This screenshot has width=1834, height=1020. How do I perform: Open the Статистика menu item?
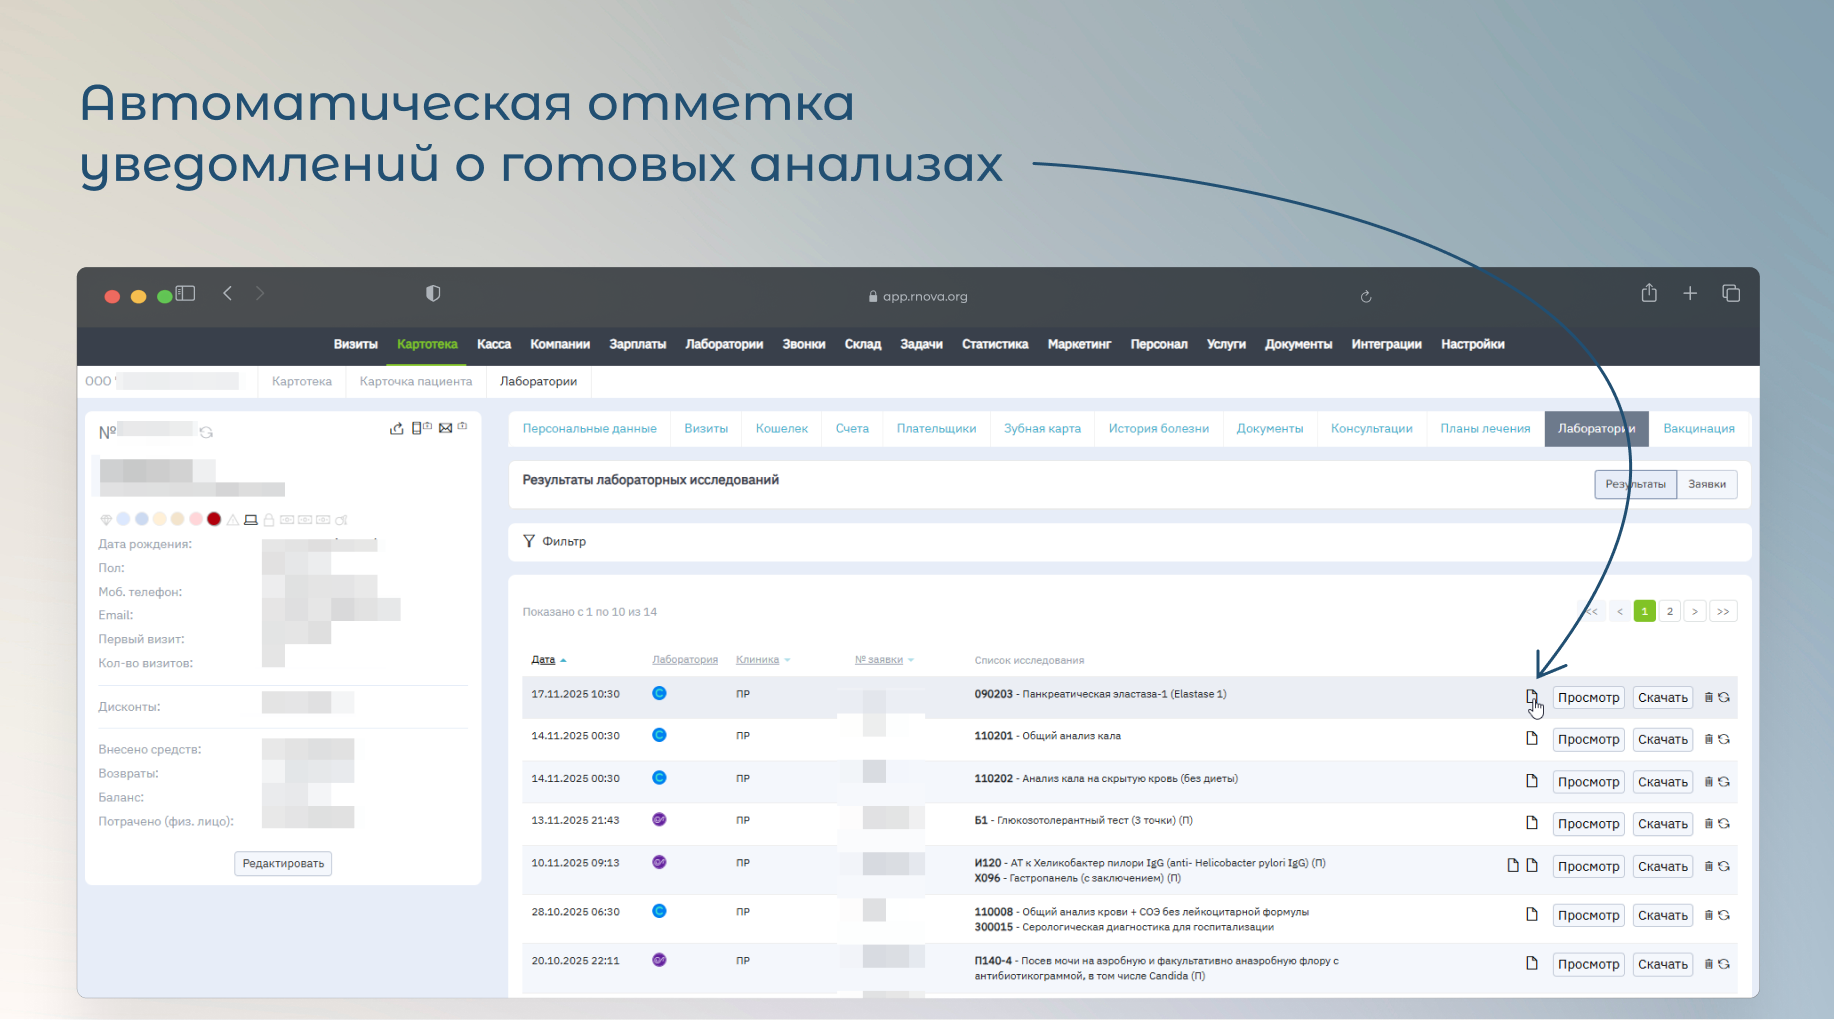994,344
